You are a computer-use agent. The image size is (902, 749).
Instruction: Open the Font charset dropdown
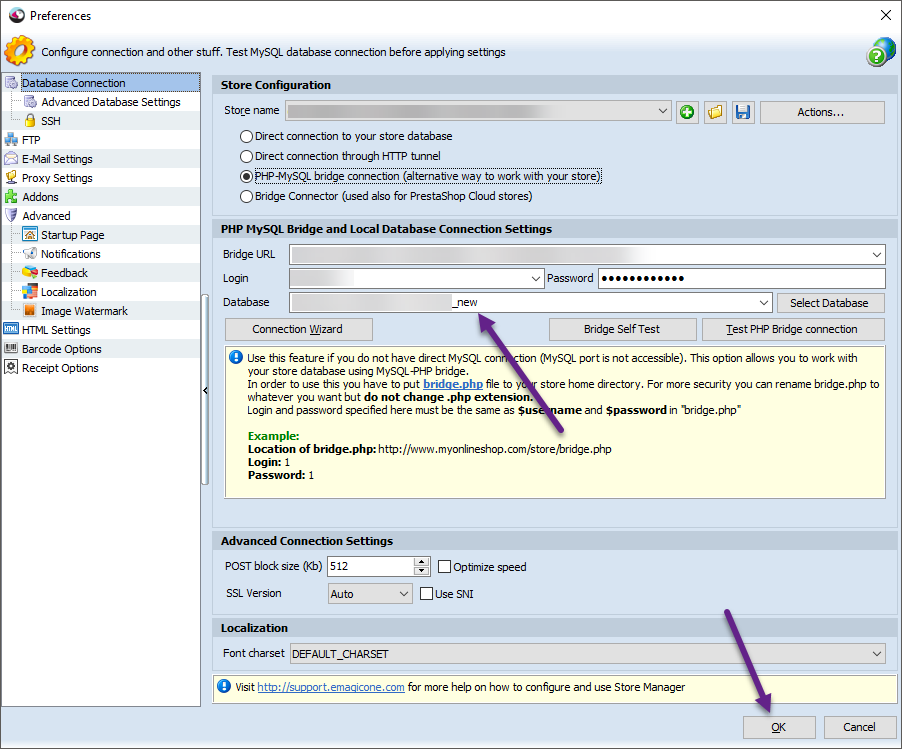[x=877, y=654]
